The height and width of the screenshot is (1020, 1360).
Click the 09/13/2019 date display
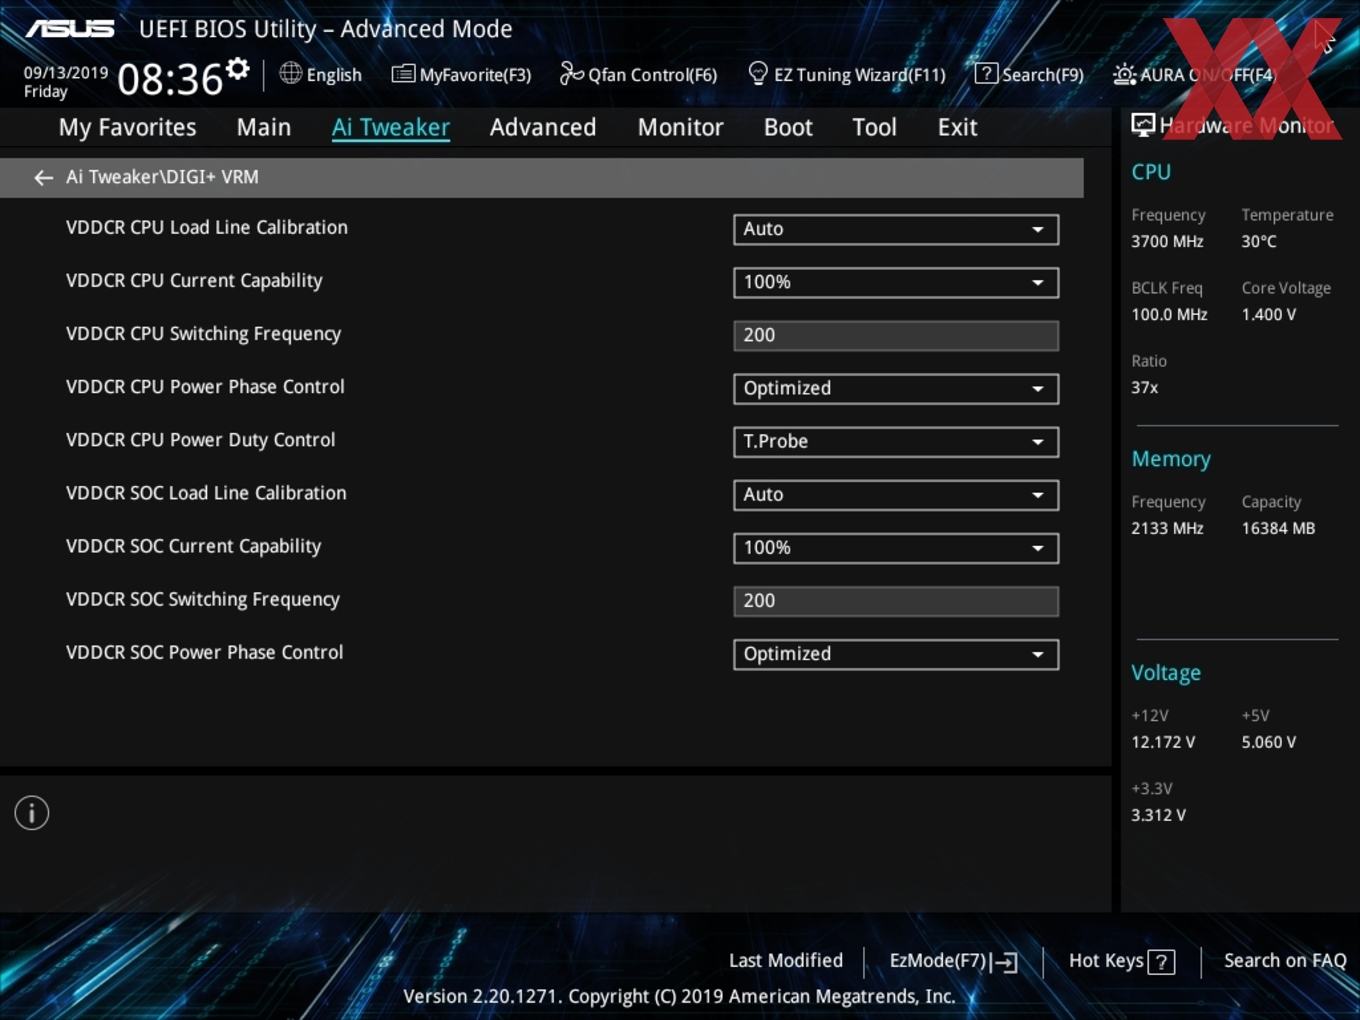tap(66, 72)
